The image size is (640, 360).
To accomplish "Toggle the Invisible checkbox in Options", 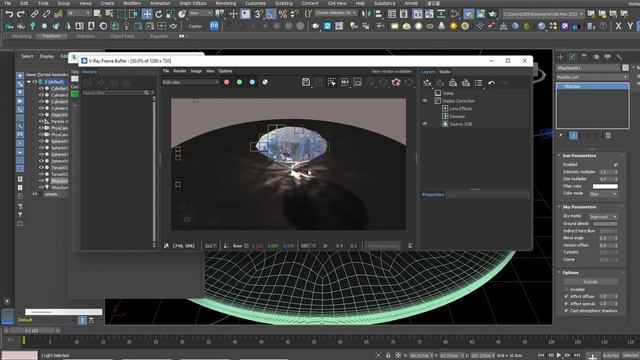I will (566, 289).
